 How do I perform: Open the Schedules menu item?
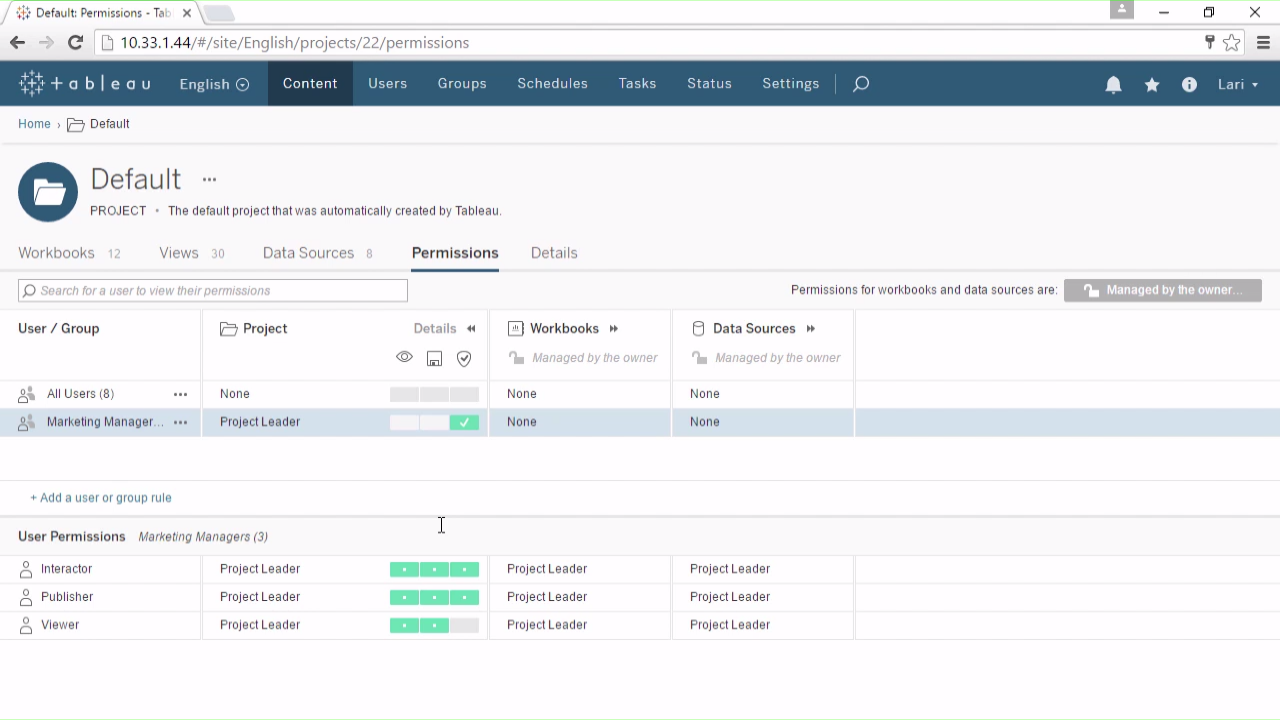click(x=552, y=84)
